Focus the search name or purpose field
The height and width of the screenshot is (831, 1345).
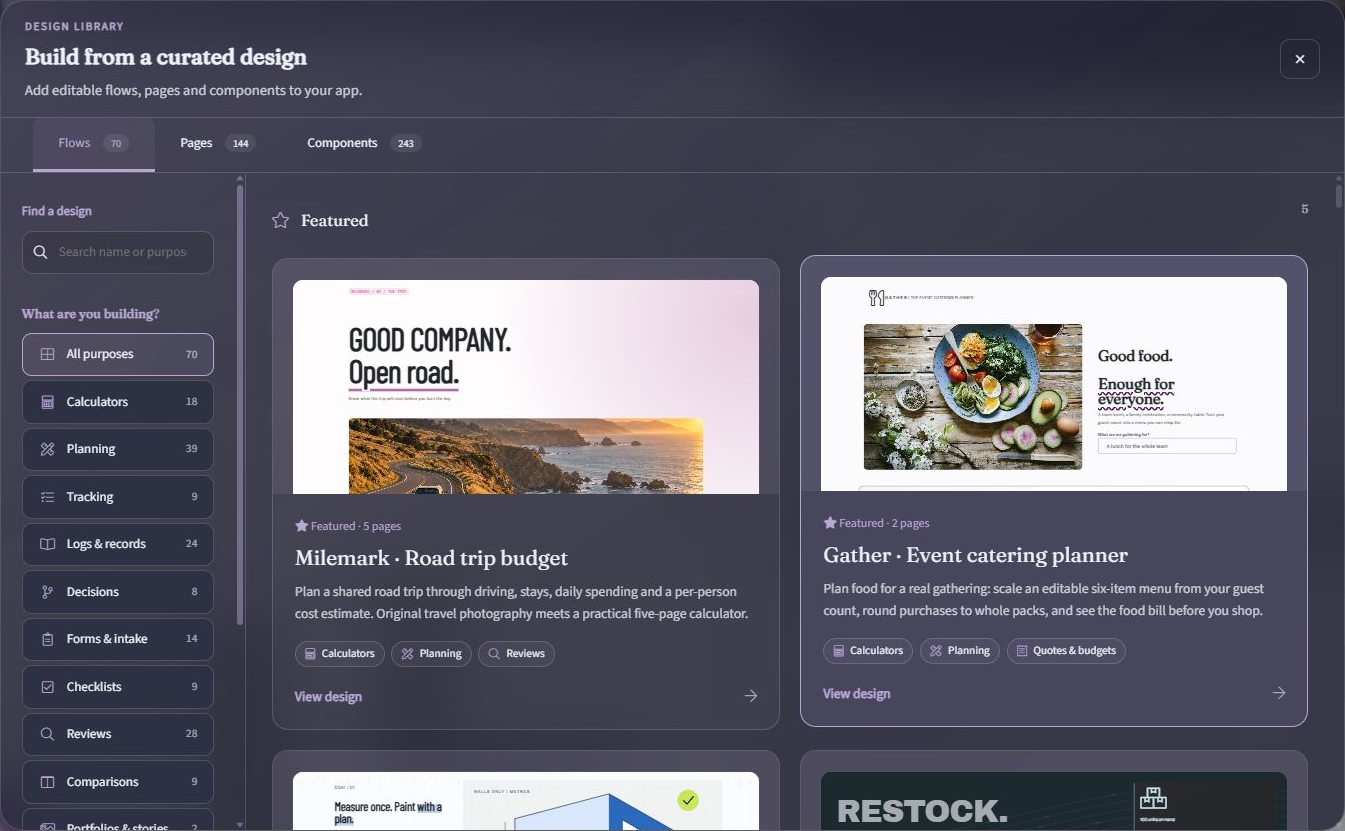[118, 252]
